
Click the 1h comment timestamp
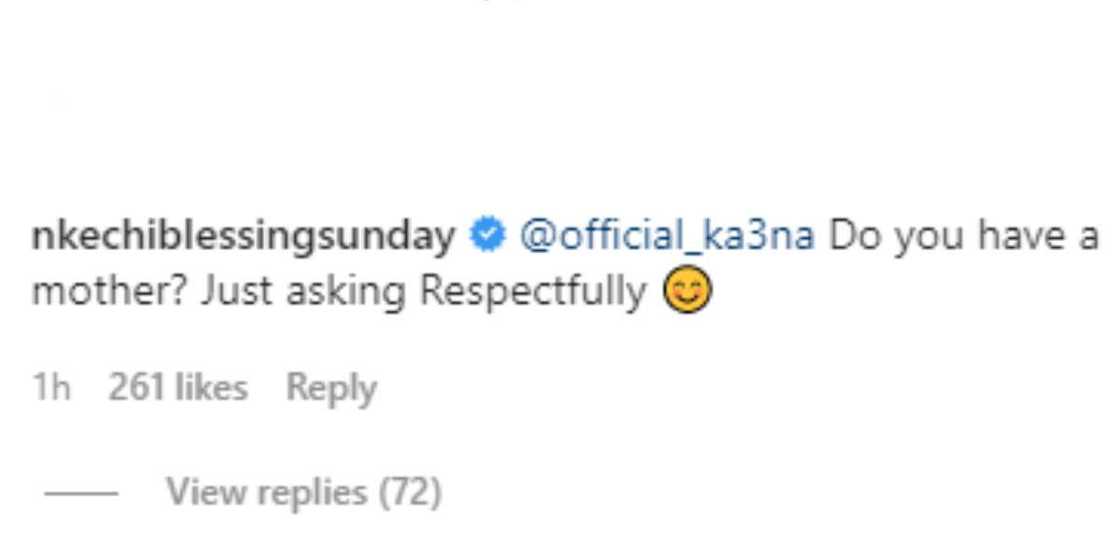[x=52, y=387]
